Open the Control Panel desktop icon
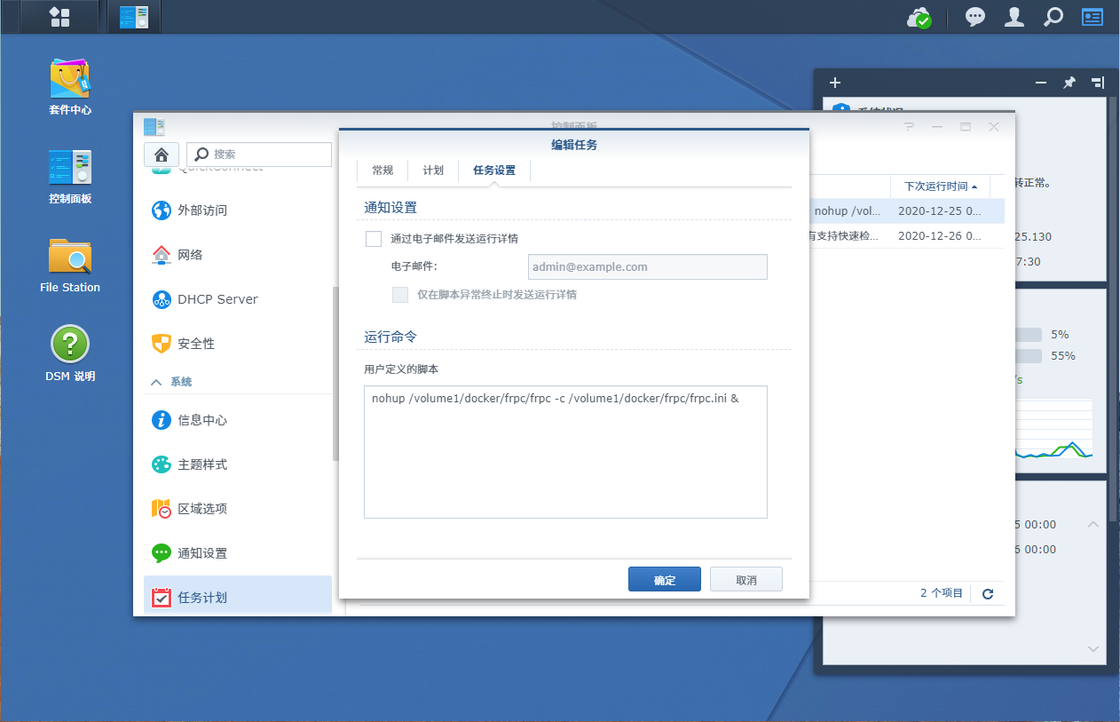 [x=70, y=176]
